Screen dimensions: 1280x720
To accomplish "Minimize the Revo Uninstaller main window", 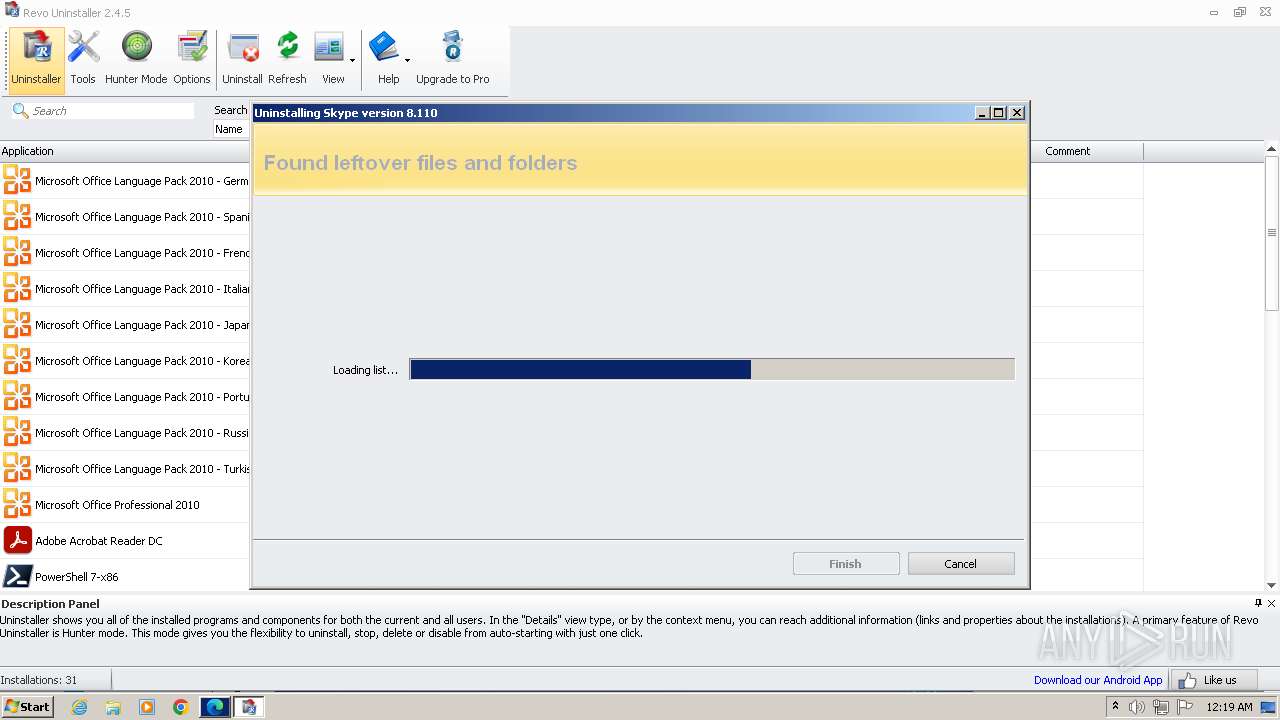I will click(1214, 13).
